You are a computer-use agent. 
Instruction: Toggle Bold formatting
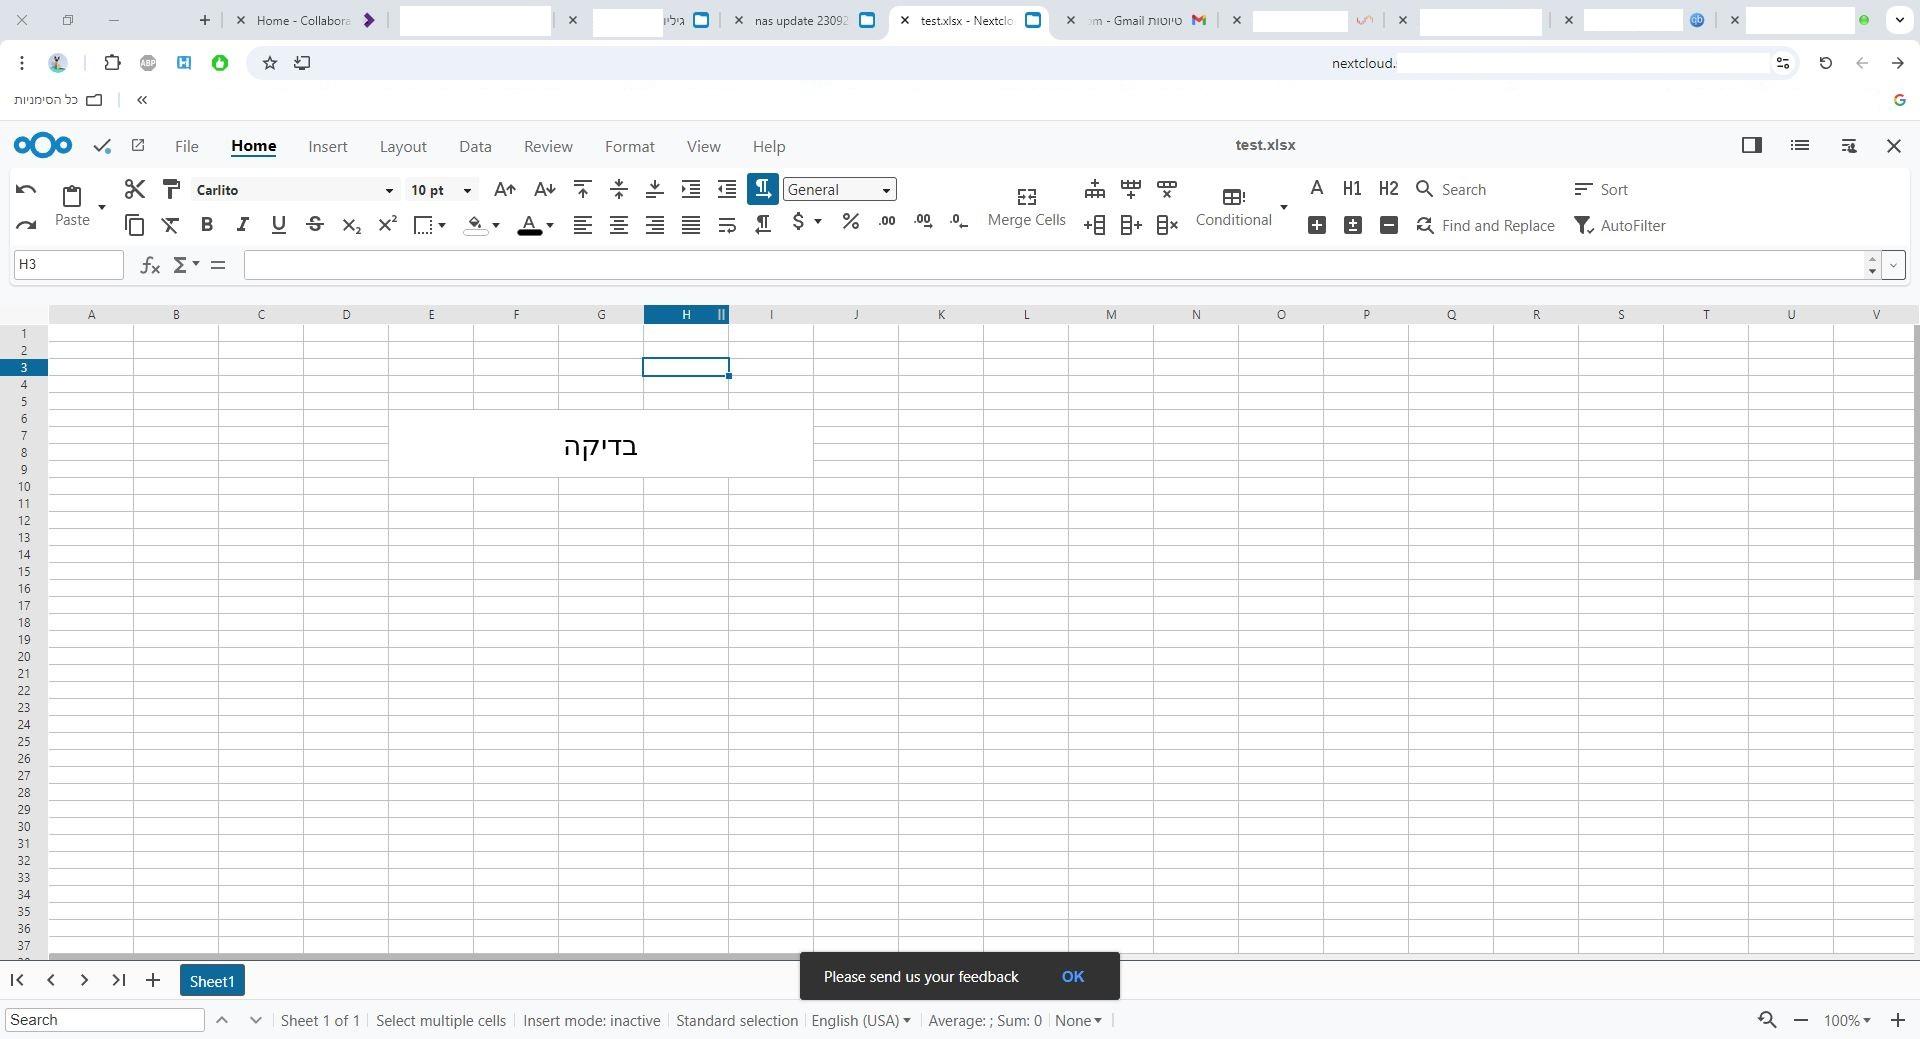tap(207, 225)
